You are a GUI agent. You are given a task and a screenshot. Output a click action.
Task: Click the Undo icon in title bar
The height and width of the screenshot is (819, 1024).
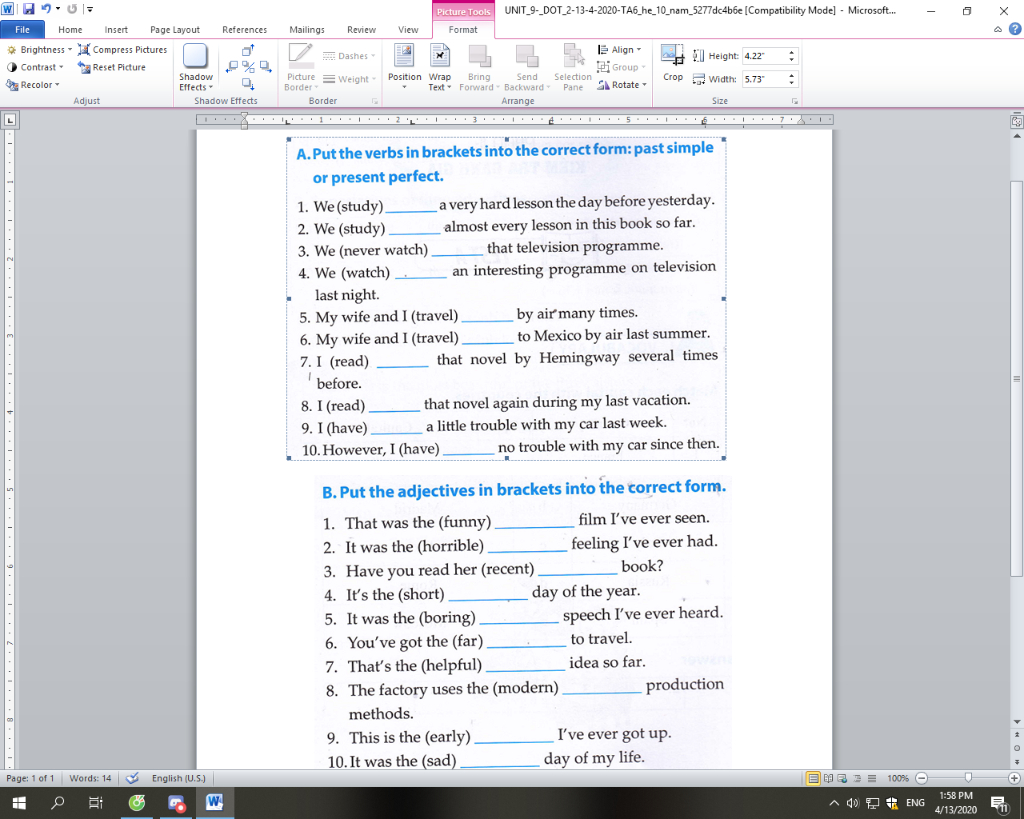point(46,9)
